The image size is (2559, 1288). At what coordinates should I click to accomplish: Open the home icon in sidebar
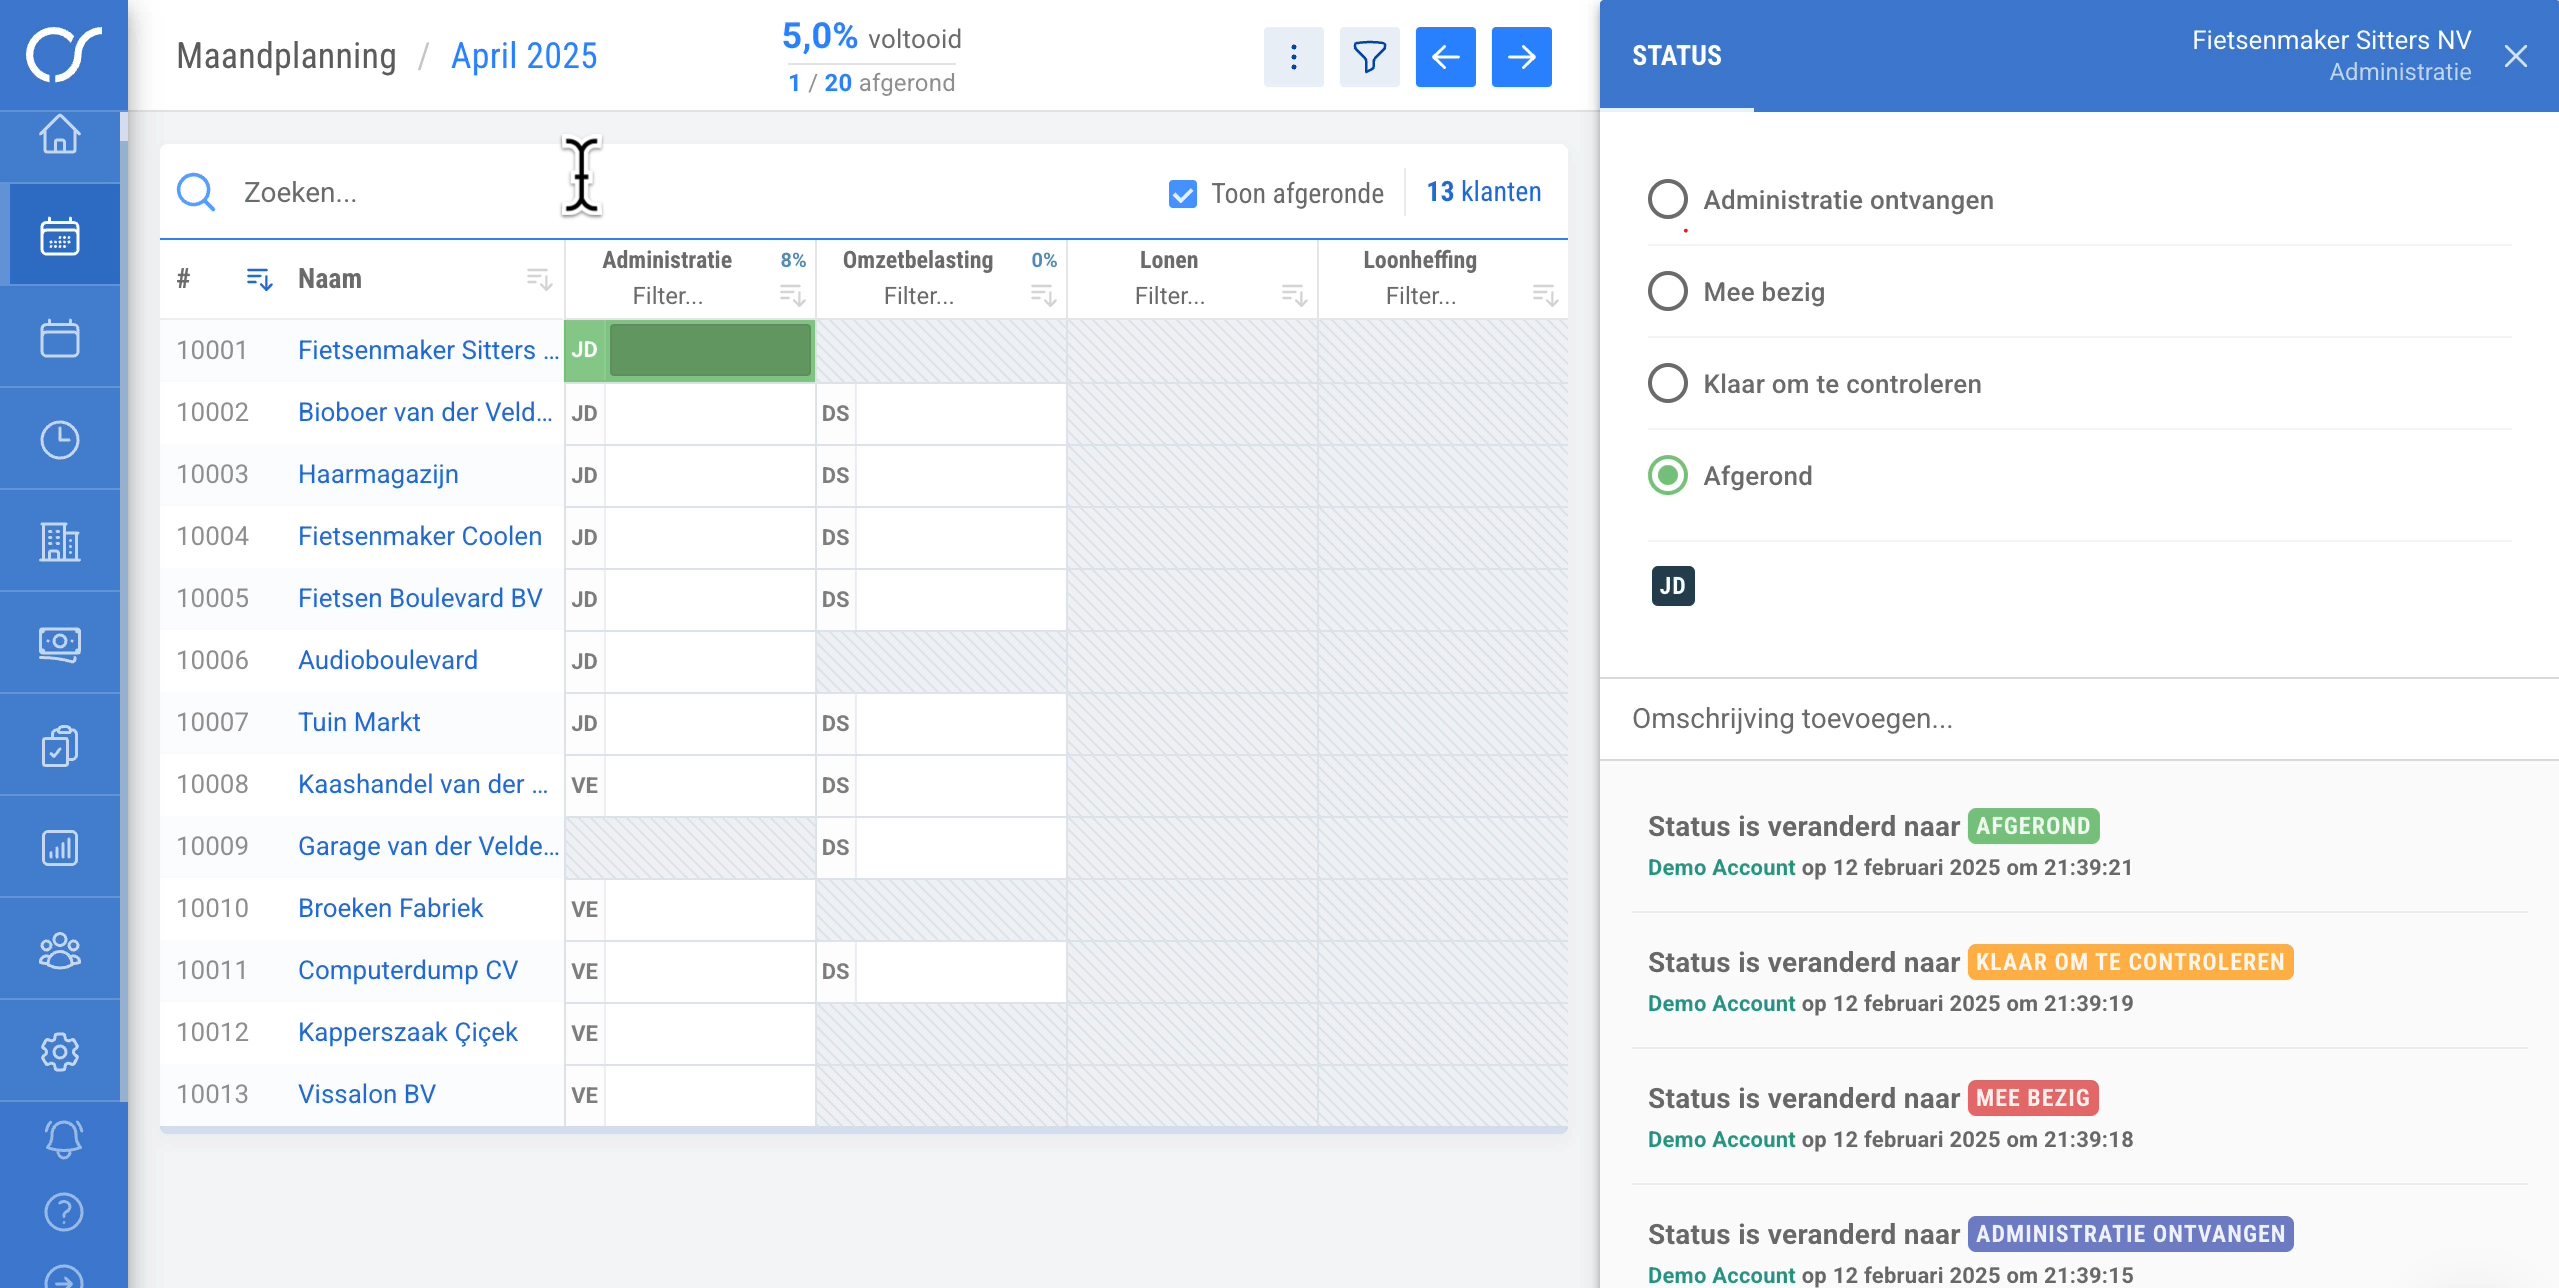tap(60, 134)
